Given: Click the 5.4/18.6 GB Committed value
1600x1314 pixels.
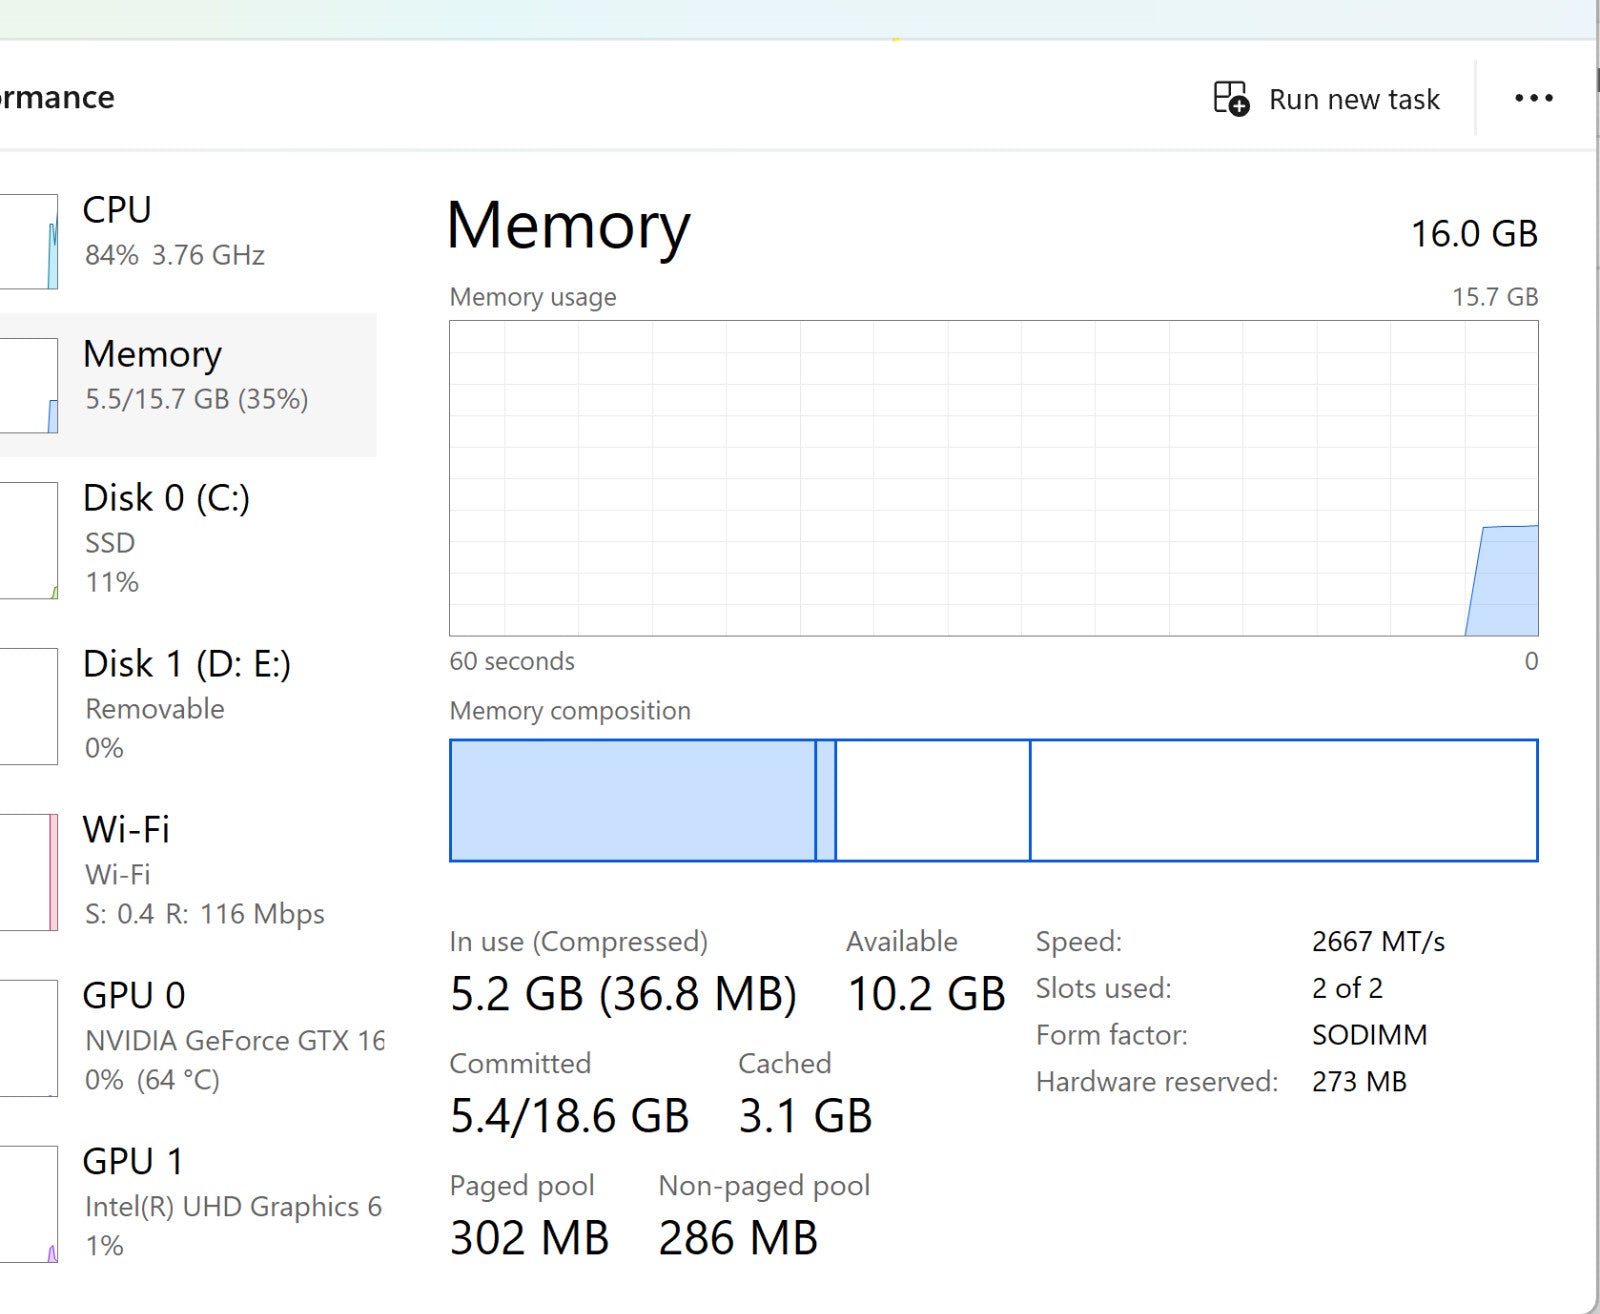Looking at the screenshot, I should tap(569, 1116).
